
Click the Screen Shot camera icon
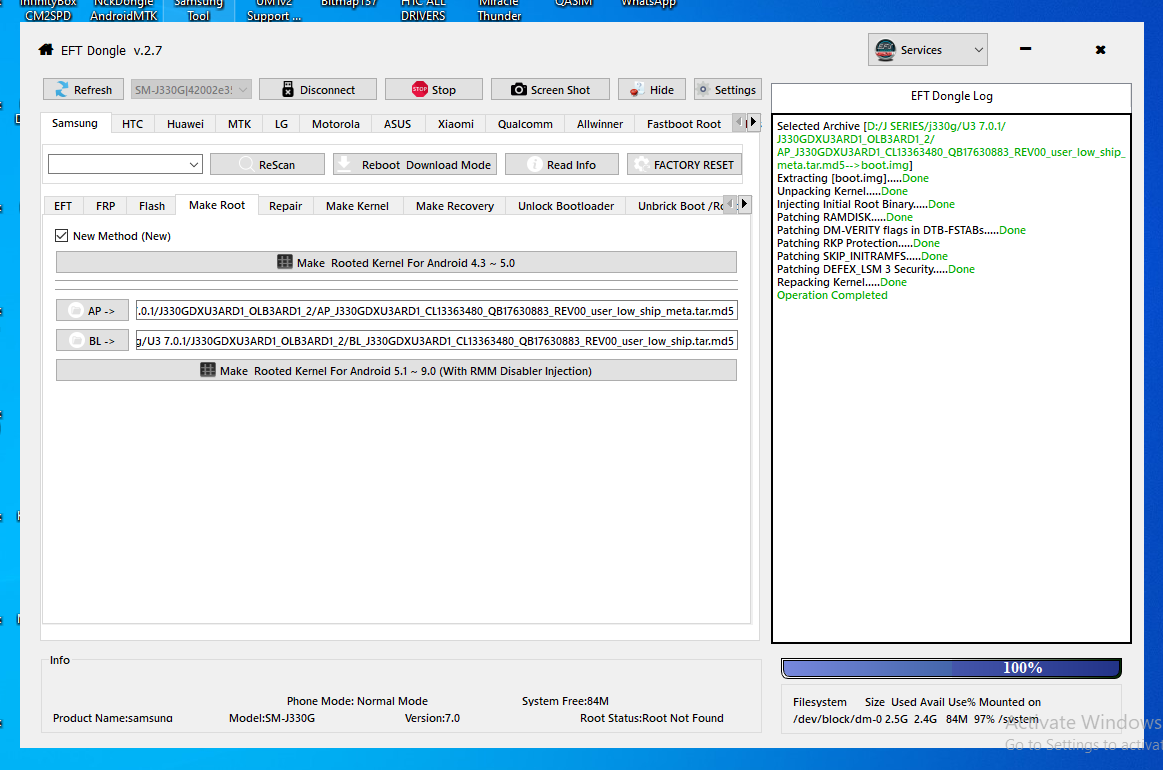pyautogui.click(x=518, y=89)
